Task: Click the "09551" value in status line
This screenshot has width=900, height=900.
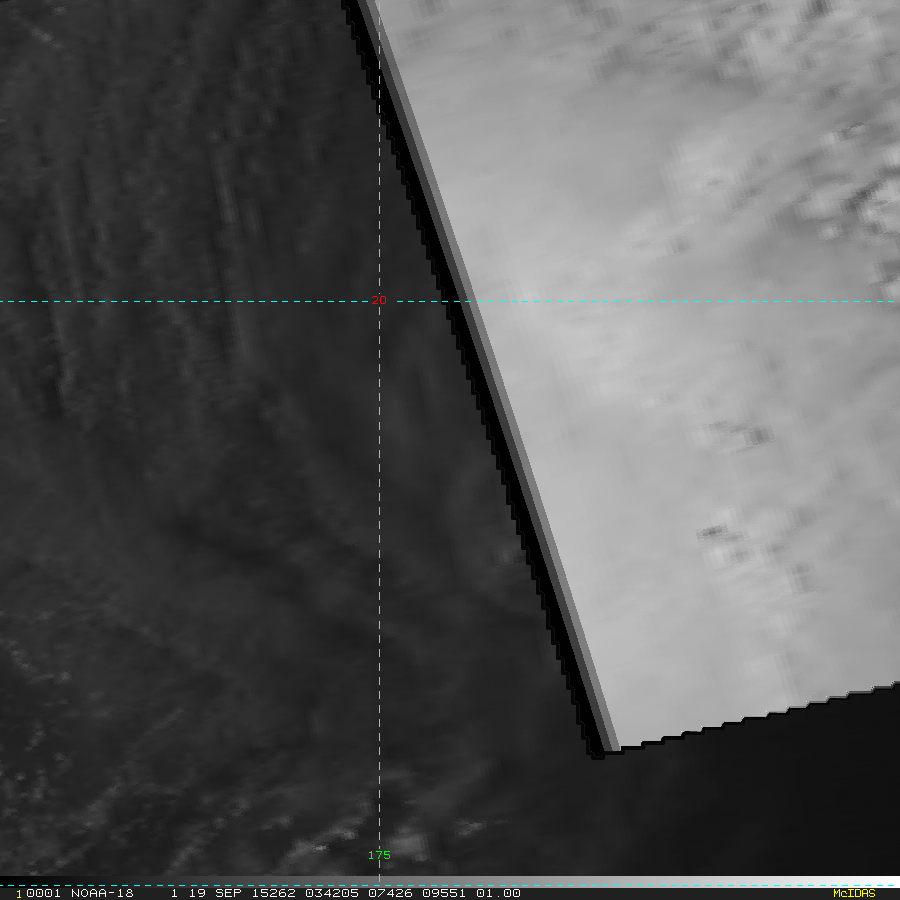Action: 444,893
